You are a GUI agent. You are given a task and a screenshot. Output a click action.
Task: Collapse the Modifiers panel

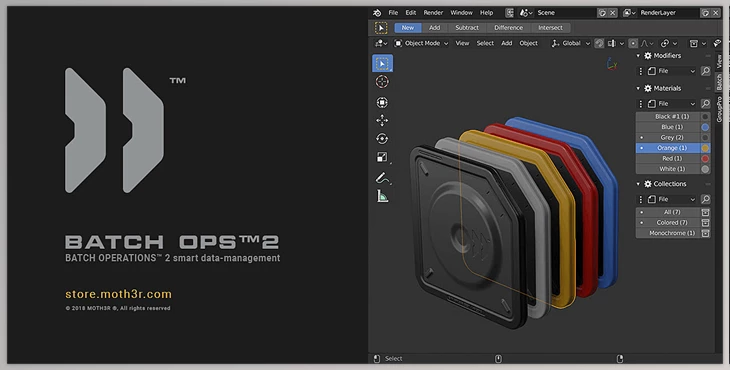638,56
